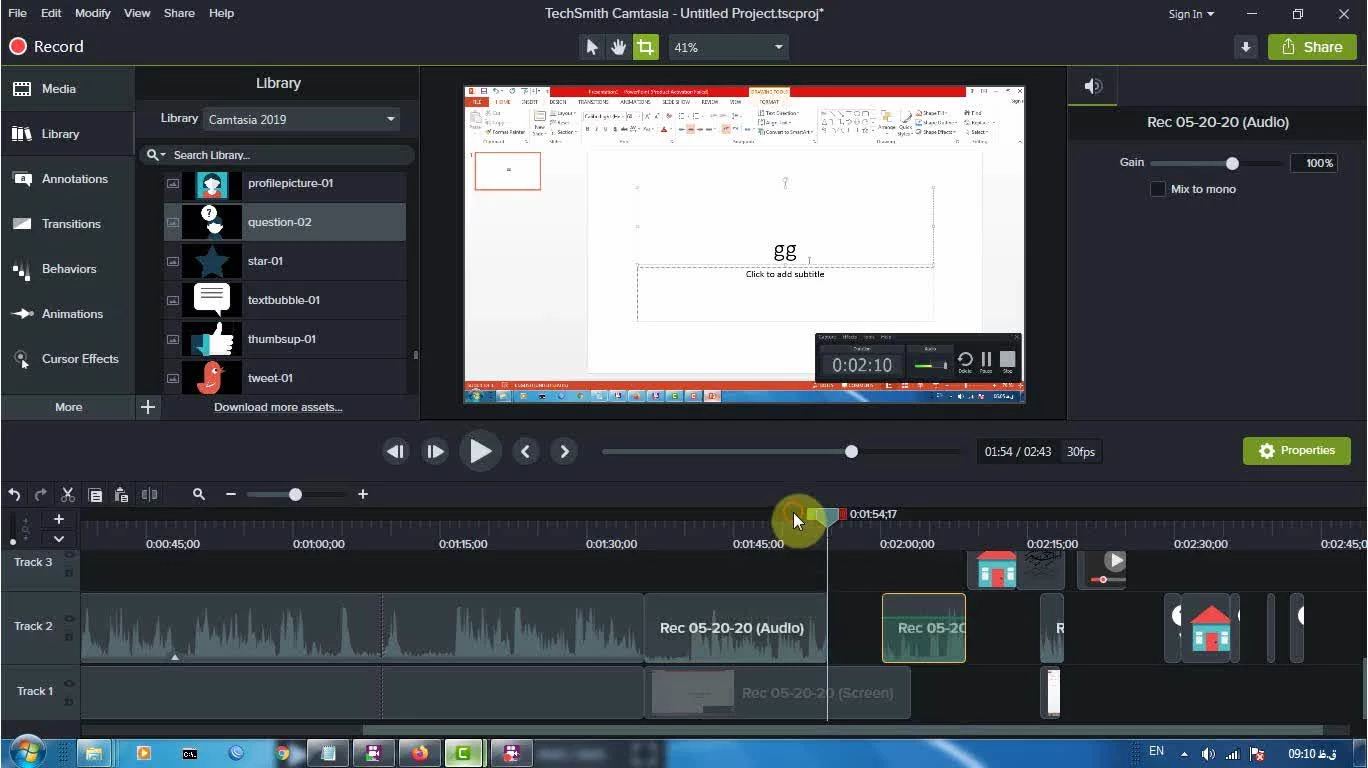Expand the Camtasia 2019 library dropdown
The height and width of the screenshot is (768, 1368).
(301, 119)
